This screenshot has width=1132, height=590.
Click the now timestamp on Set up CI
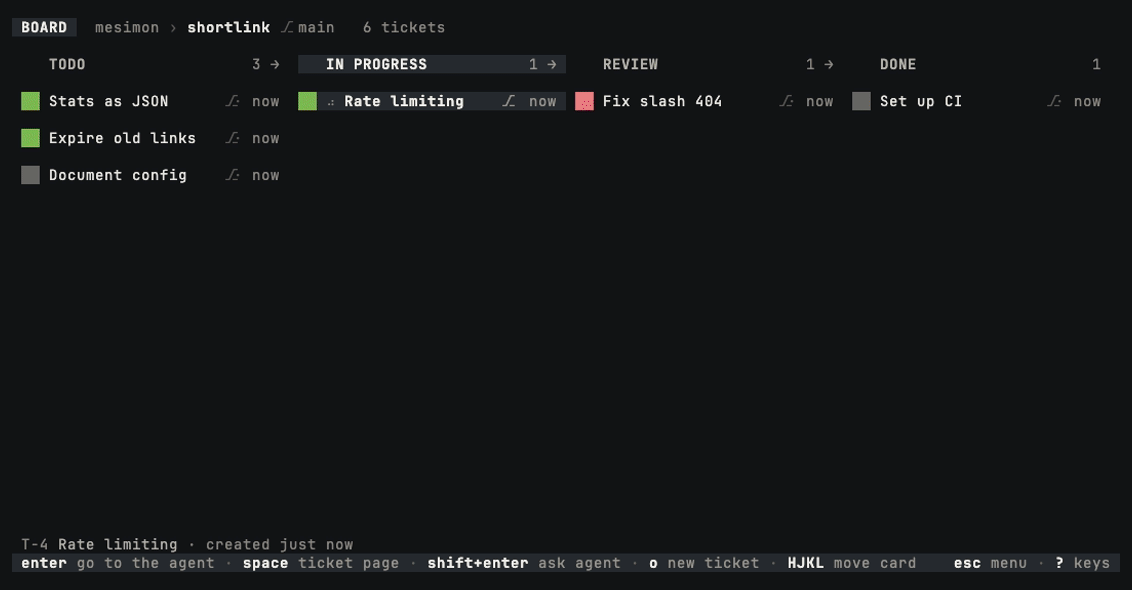tap(1087, 102)
